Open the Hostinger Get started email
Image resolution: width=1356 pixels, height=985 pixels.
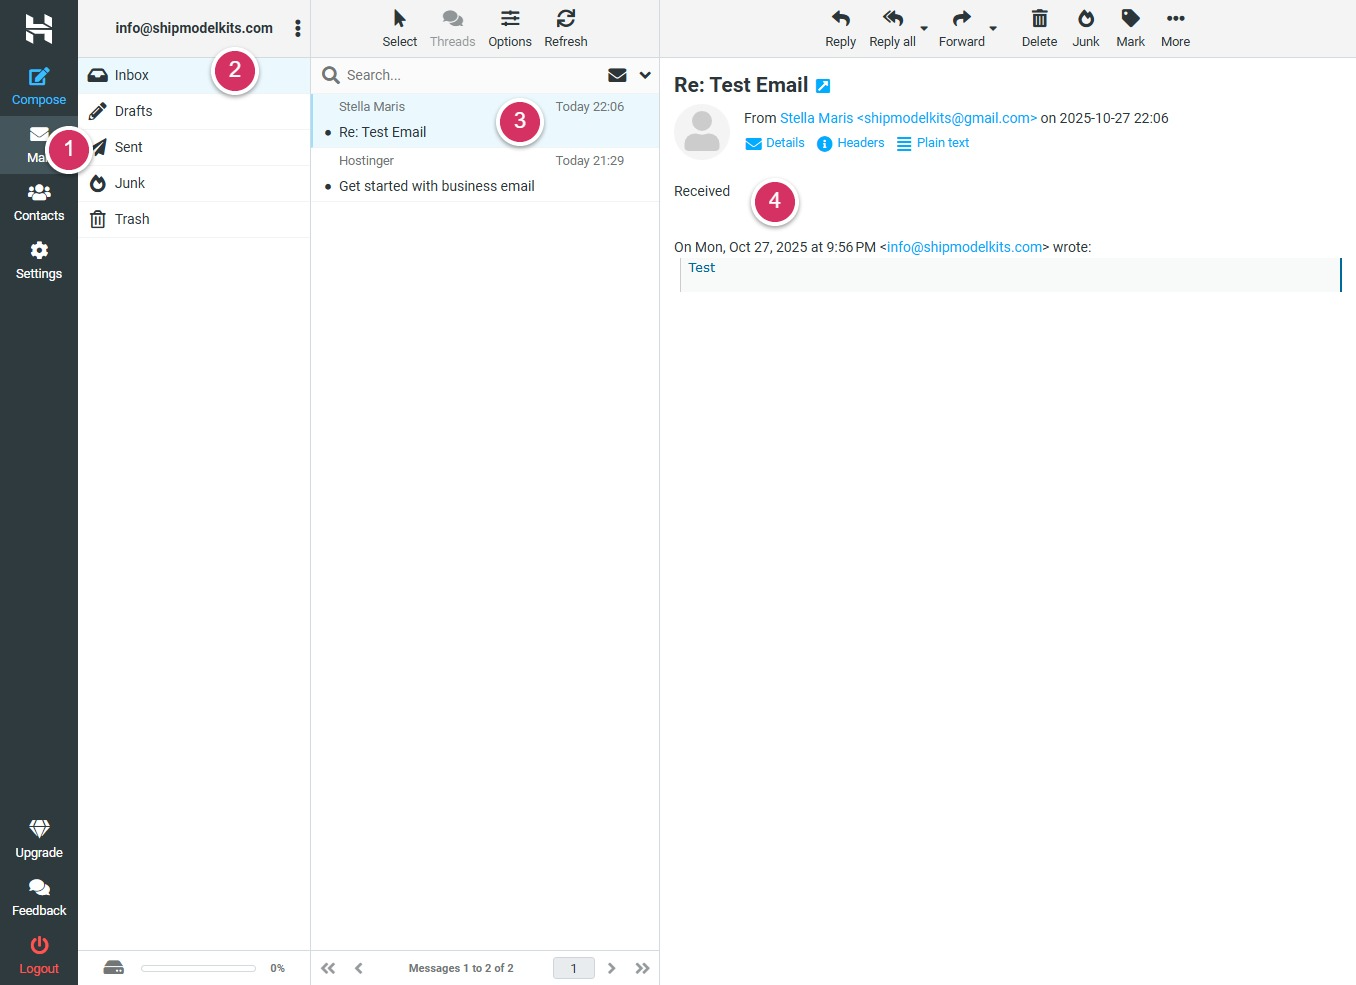(x=436, y=186)
